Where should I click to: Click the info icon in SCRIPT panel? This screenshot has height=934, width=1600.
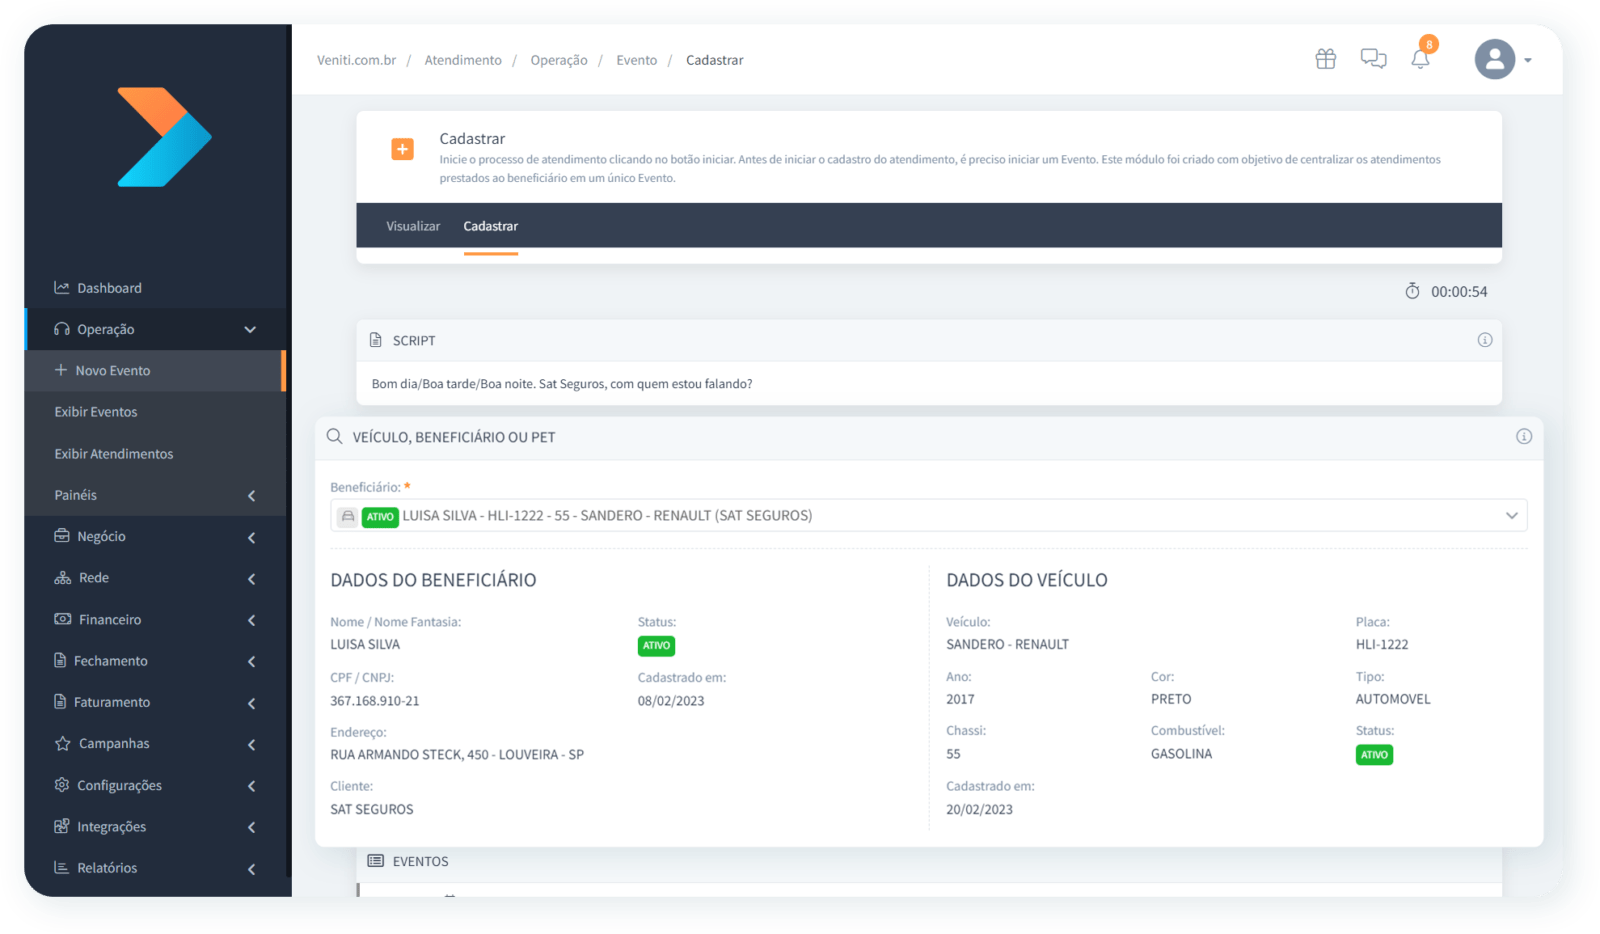1484,340
